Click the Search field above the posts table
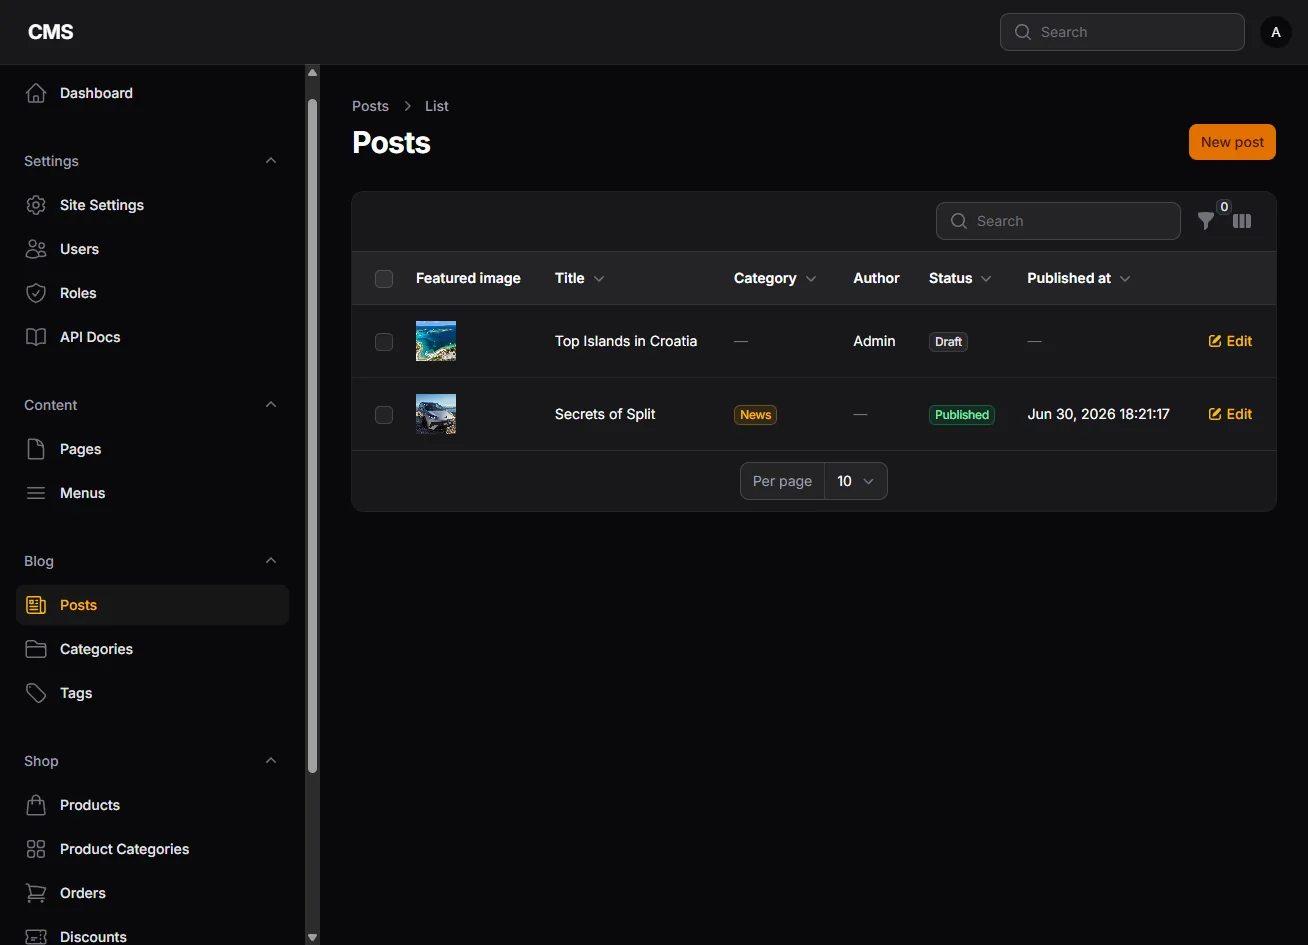Image resolution: width=1308 pixels, height=945 pixels. pyautogui.click(x=1058, y=221)
